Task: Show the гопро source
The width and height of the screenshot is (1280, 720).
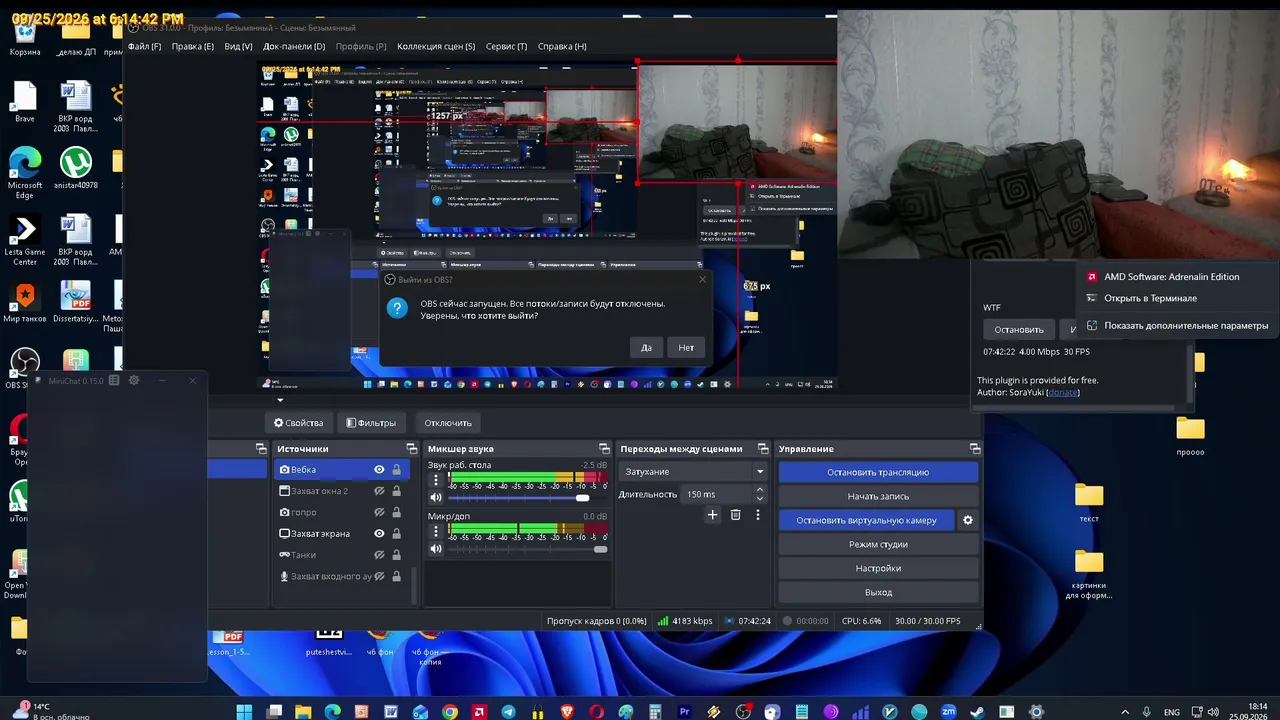Action: 379,512
